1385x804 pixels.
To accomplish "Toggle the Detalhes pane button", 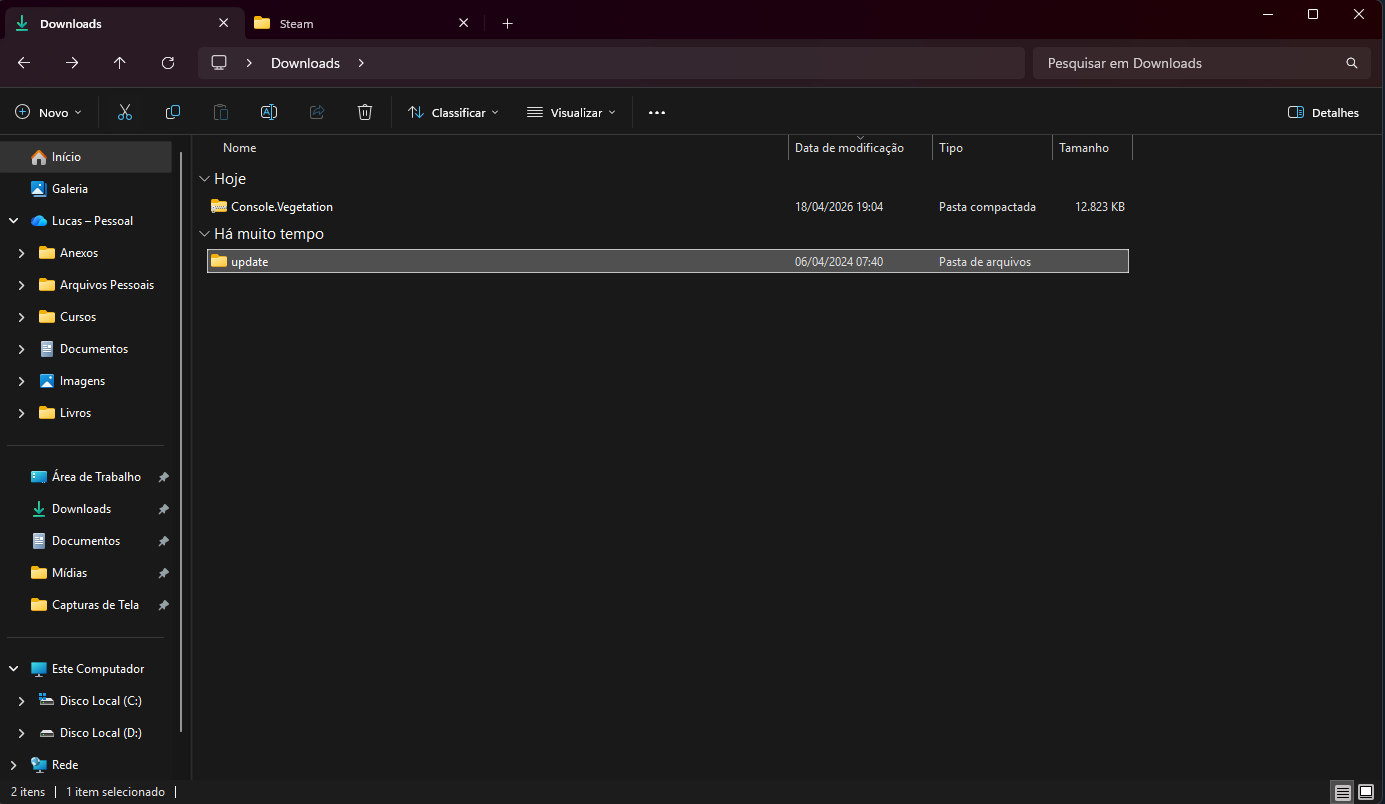I will click(1324, 113).
